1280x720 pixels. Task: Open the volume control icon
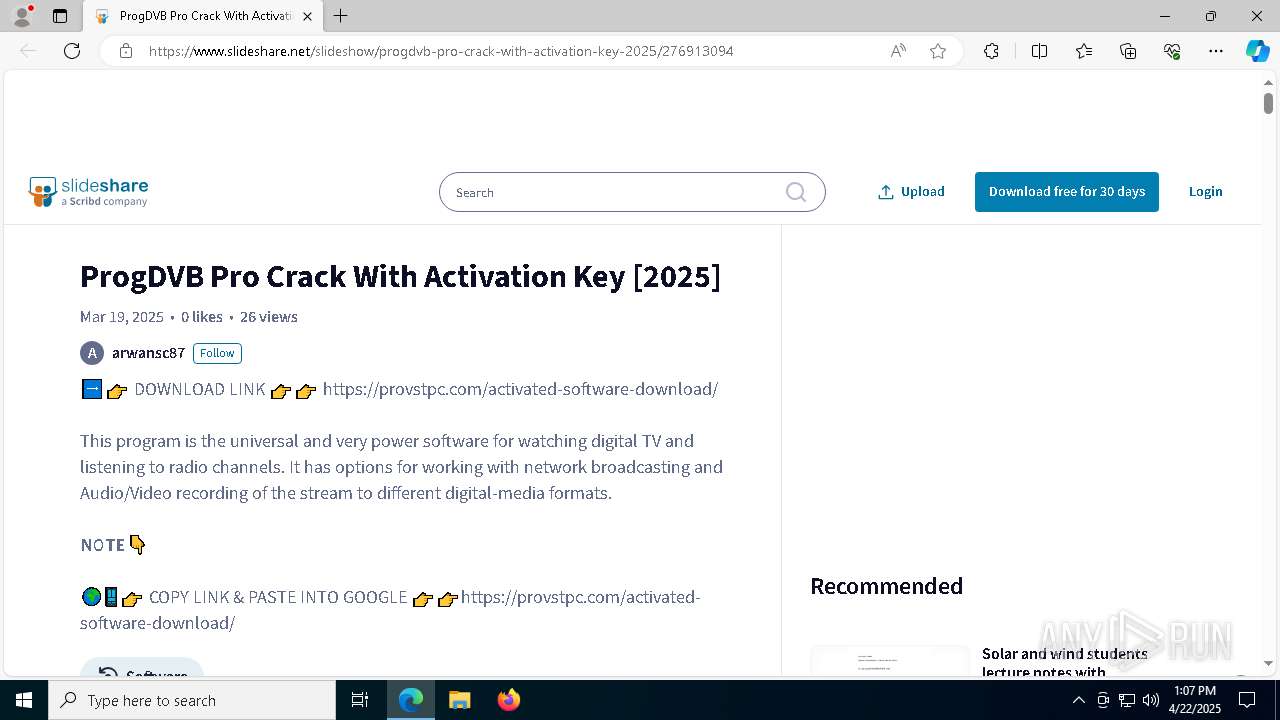(1150, 700)
